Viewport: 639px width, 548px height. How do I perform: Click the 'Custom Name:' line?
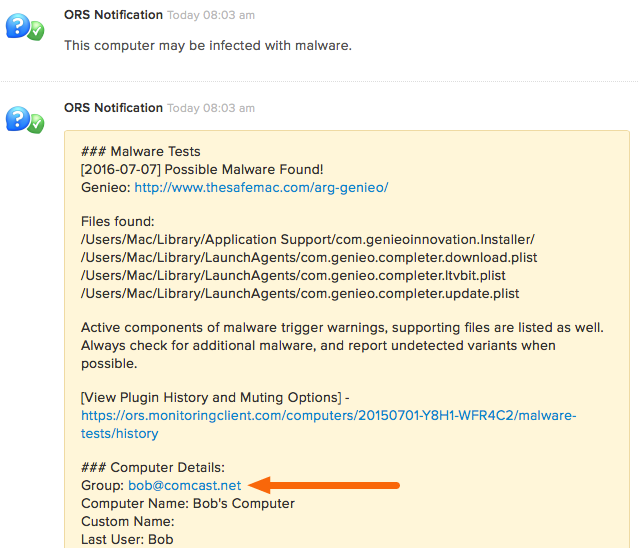coord(128,522)
